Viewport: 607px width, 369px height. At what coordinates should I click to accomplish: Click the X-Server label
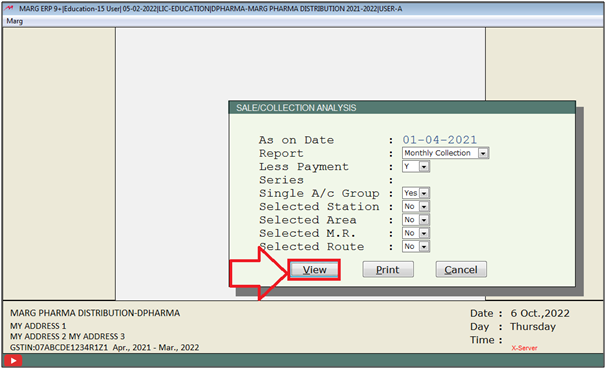point(524,348)
